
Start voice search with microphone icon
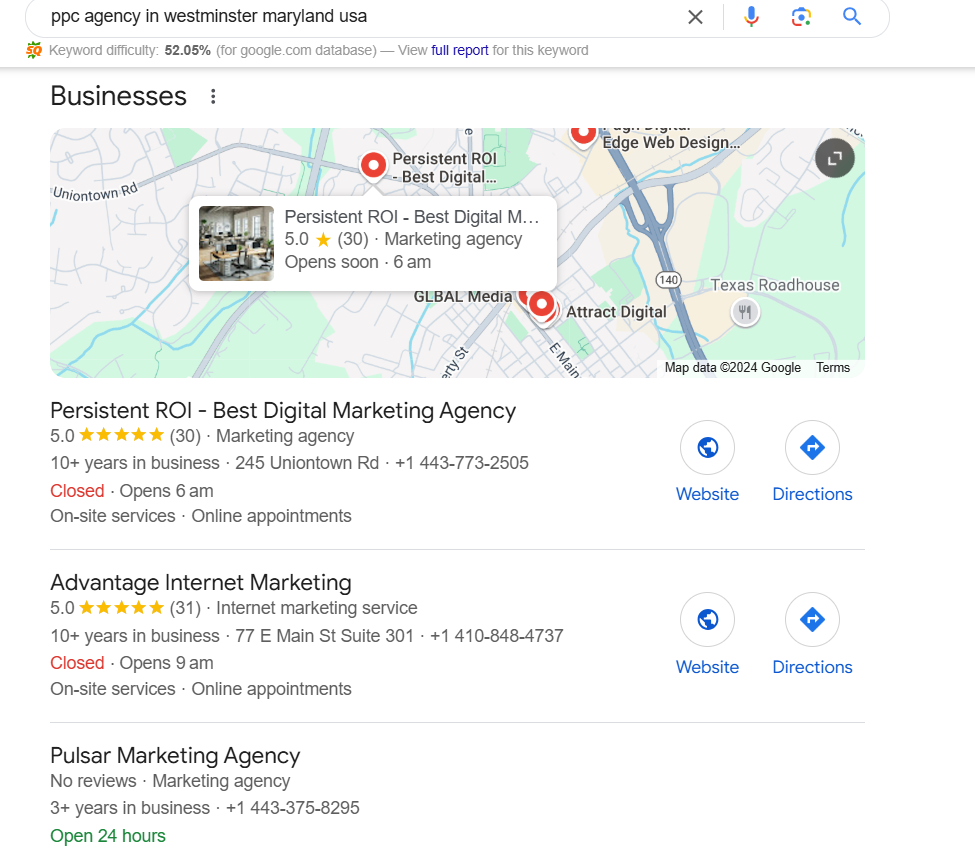(751, 17)
